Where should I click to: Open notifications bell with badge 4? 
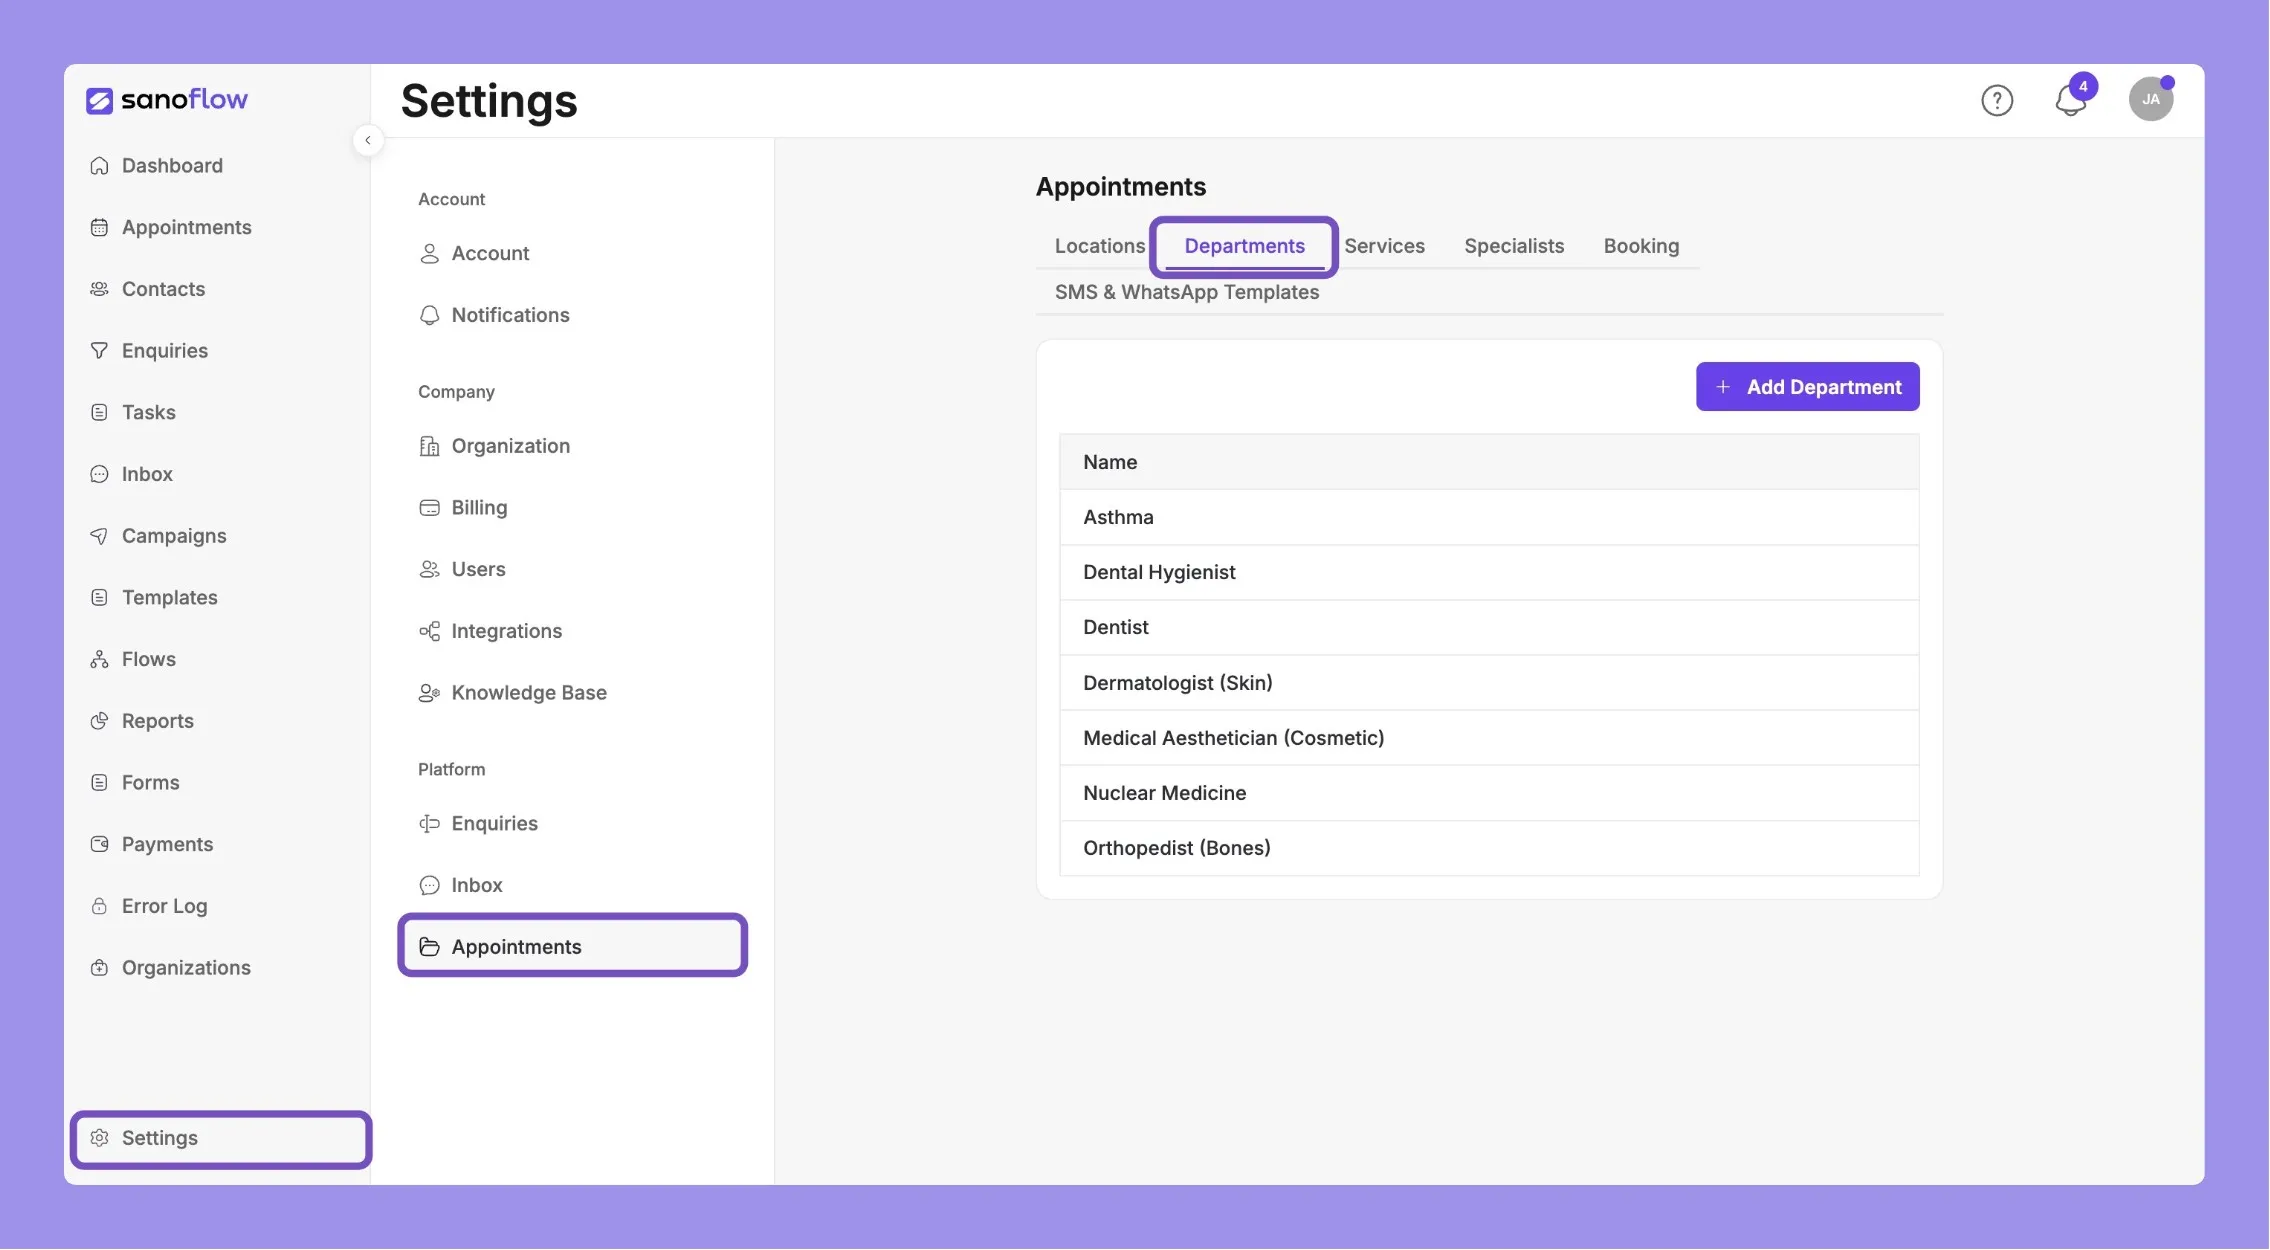click(x=2072, y=98)
